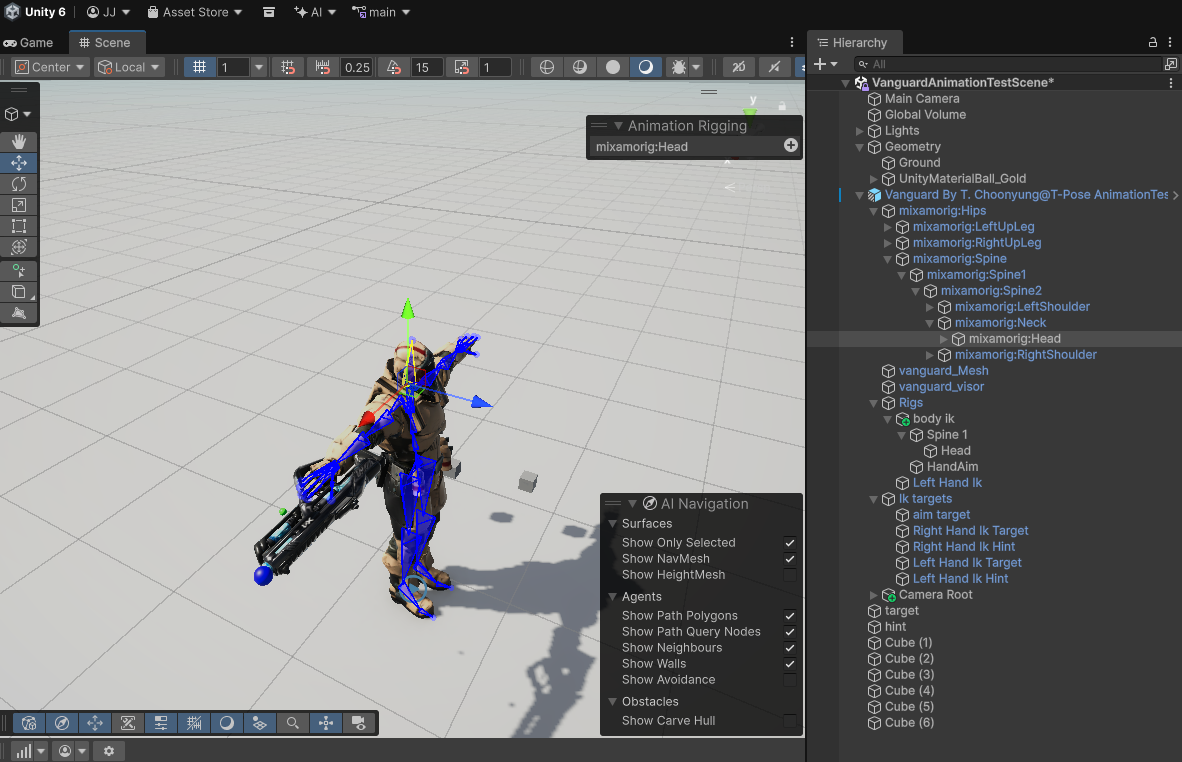Collapse the Obstacles section

pos(613,701)
